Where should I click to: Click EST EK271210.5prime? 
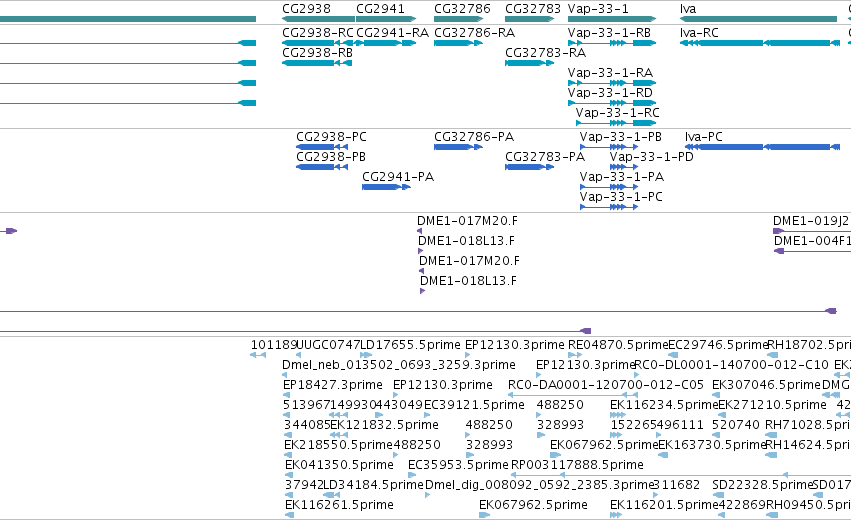(x=772, y=405)
